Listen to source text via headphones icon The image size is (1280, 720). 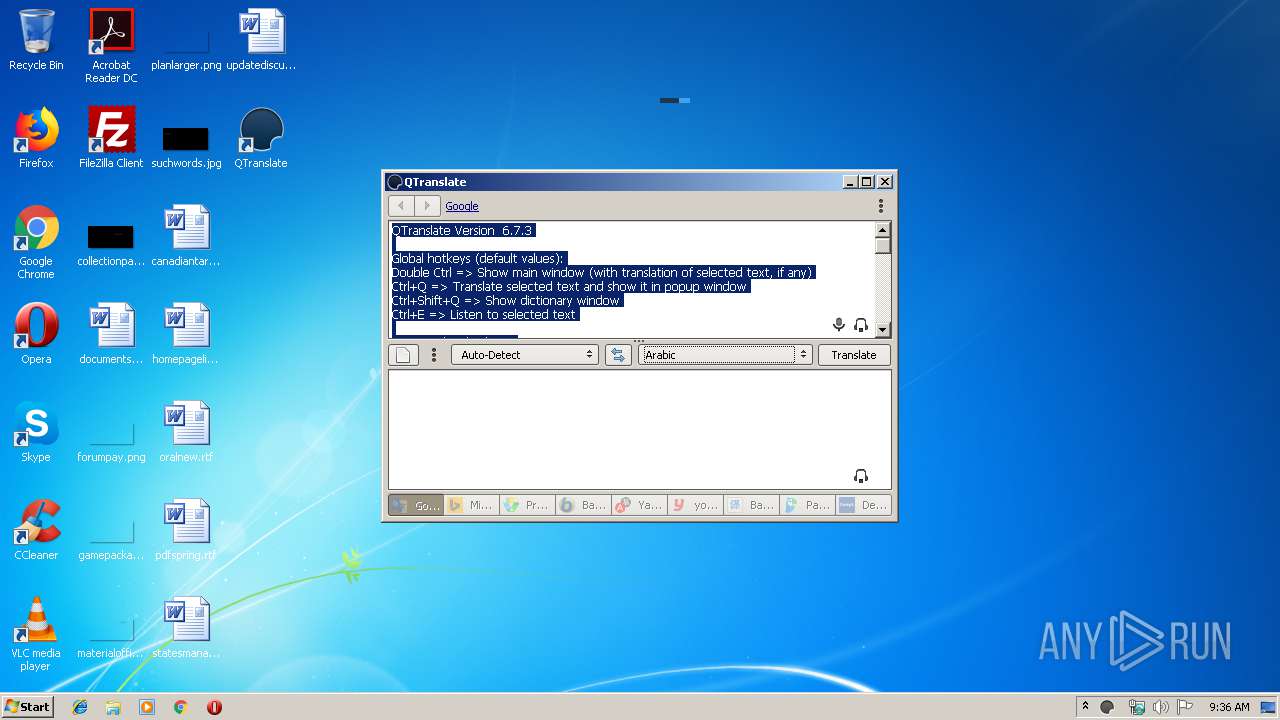click(x=861, y=325)
